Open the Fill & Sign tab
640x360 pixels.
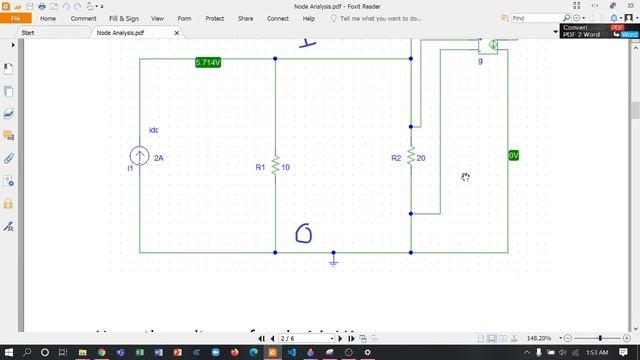point(124,18)
